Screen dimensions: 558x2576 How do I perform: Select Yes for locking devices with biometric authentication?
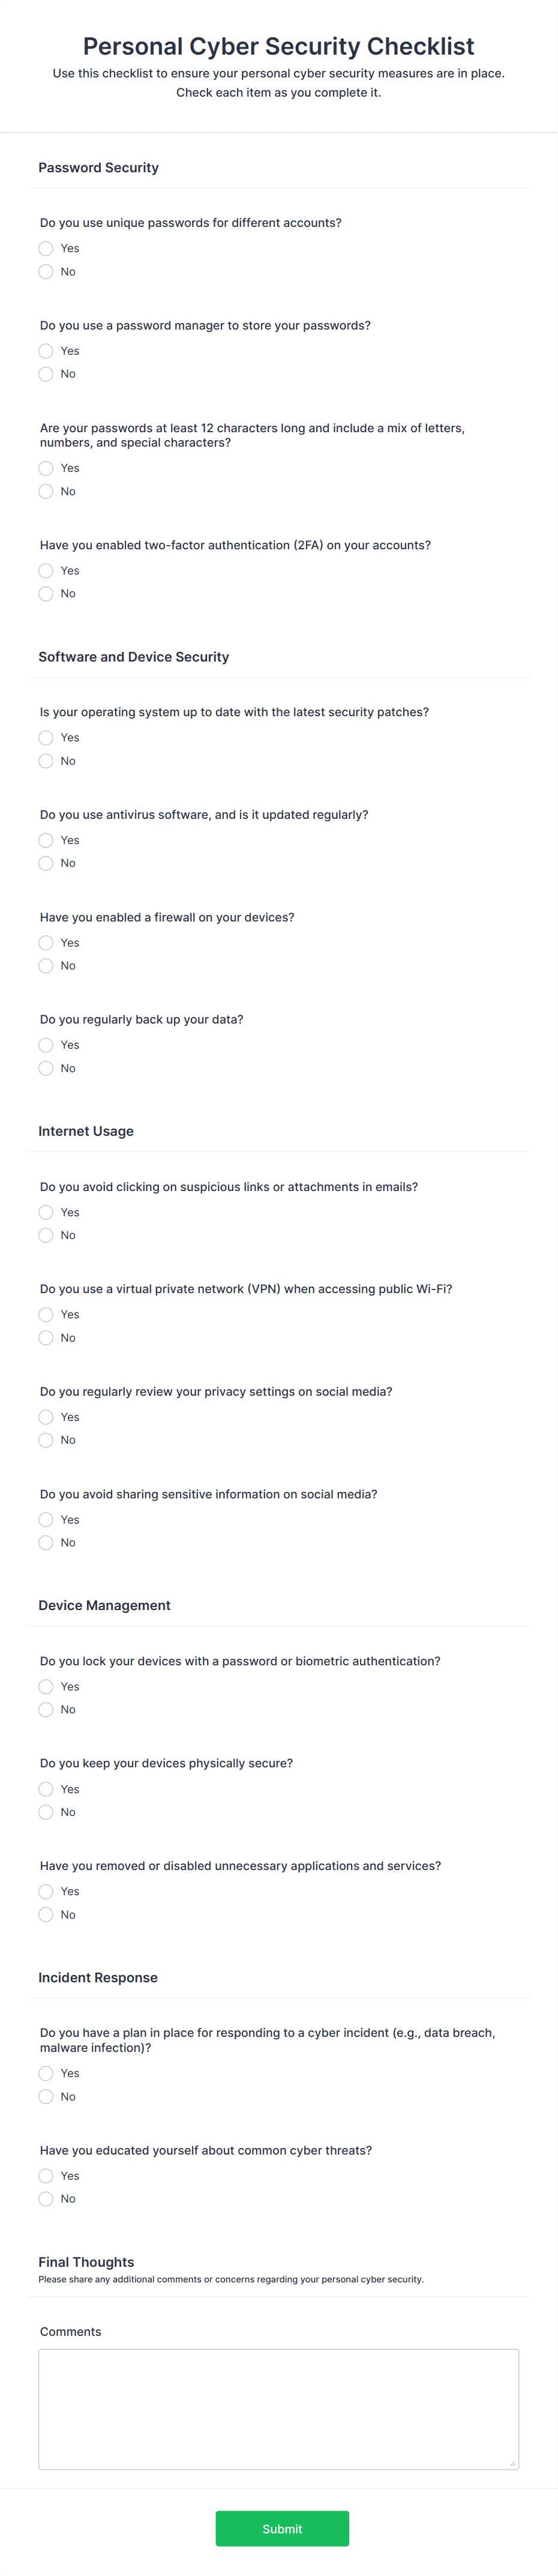pyautogui.click(x=46, y=1686)
